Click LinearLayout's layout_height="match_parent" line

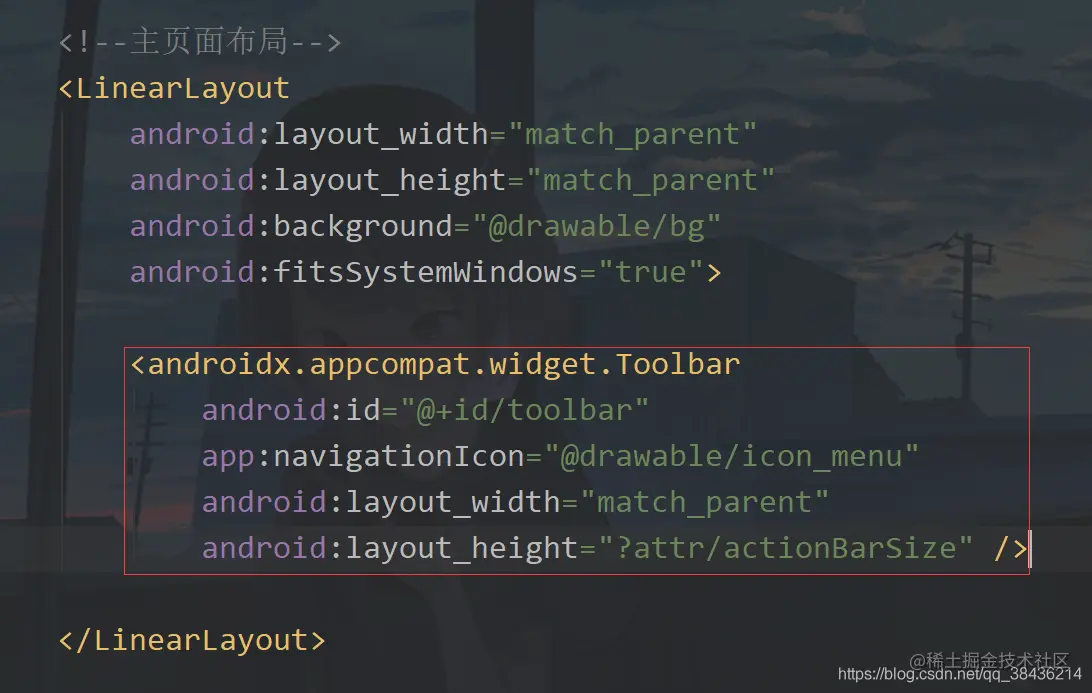452,180
